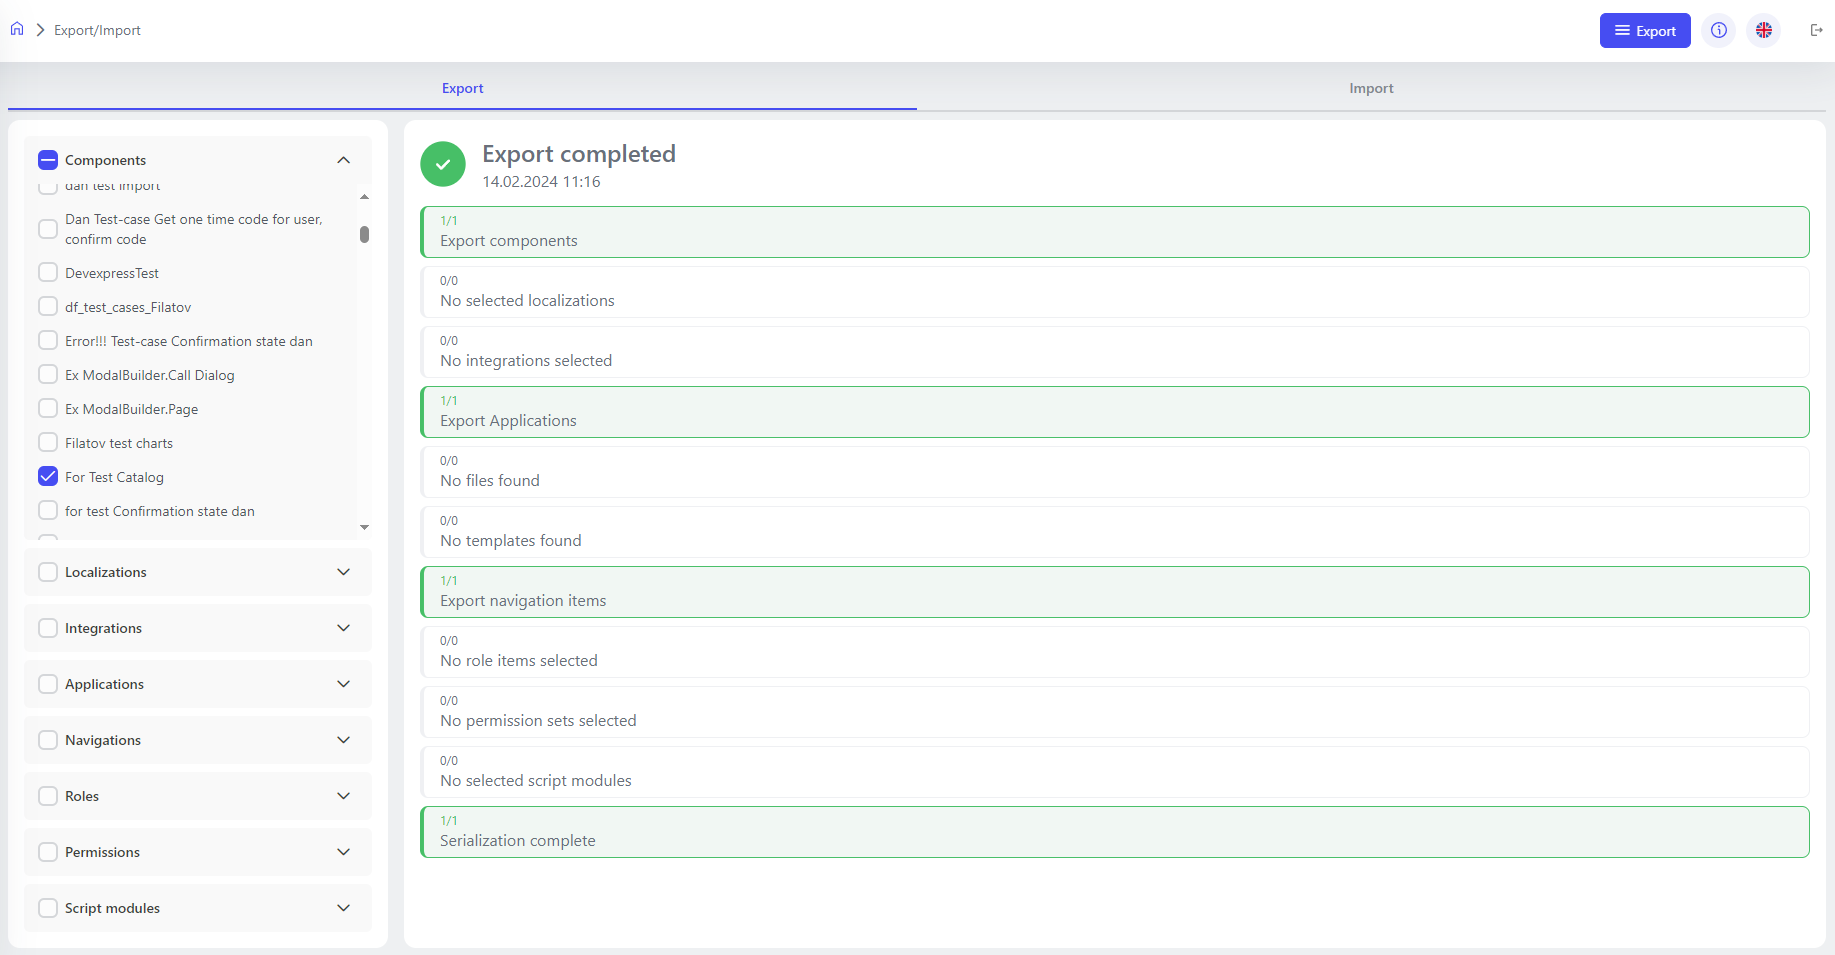Click the components list scroll up arrow

tap(364, 197)
